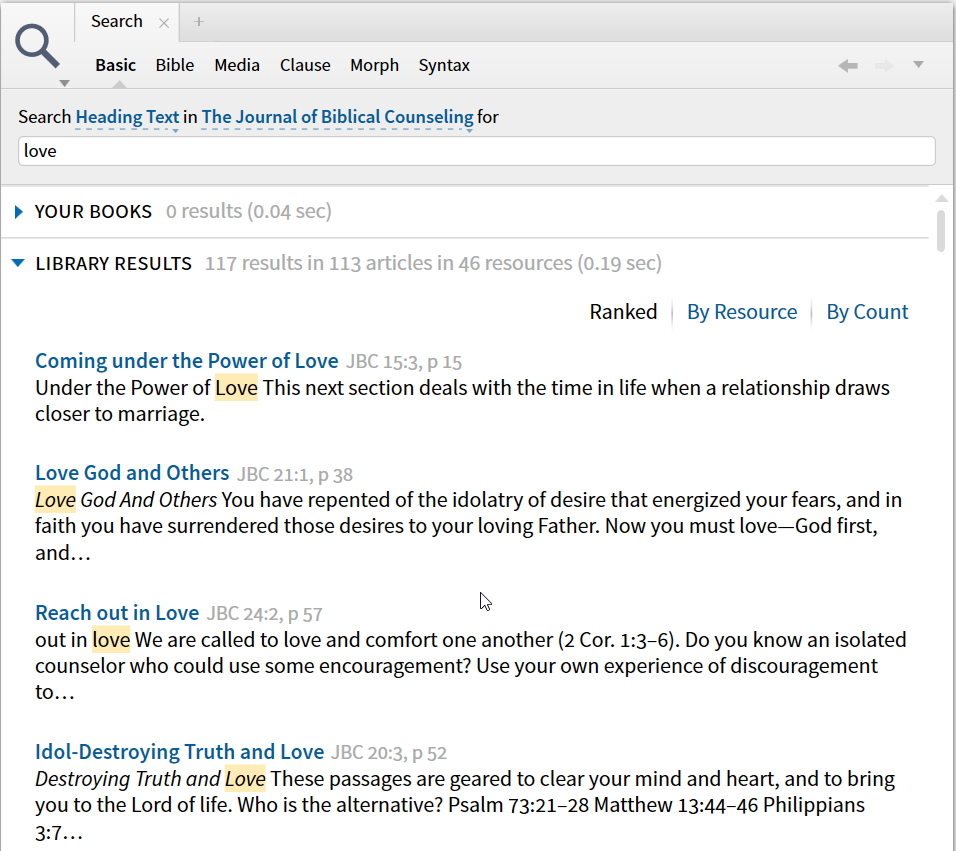956x851 pixels.
Task: Click the 'JBC 15:3, p 15' reference
Action: point(404,362)
